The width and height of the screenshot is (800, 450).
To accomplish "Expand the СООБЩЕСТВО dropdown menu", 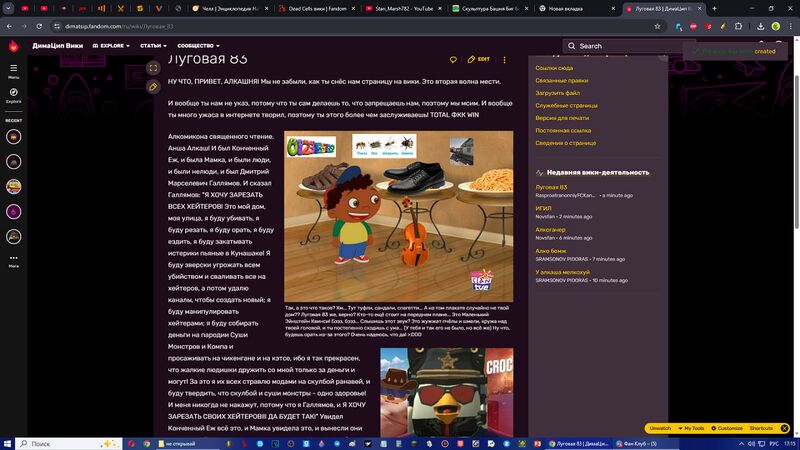I will tap(201, 46).
